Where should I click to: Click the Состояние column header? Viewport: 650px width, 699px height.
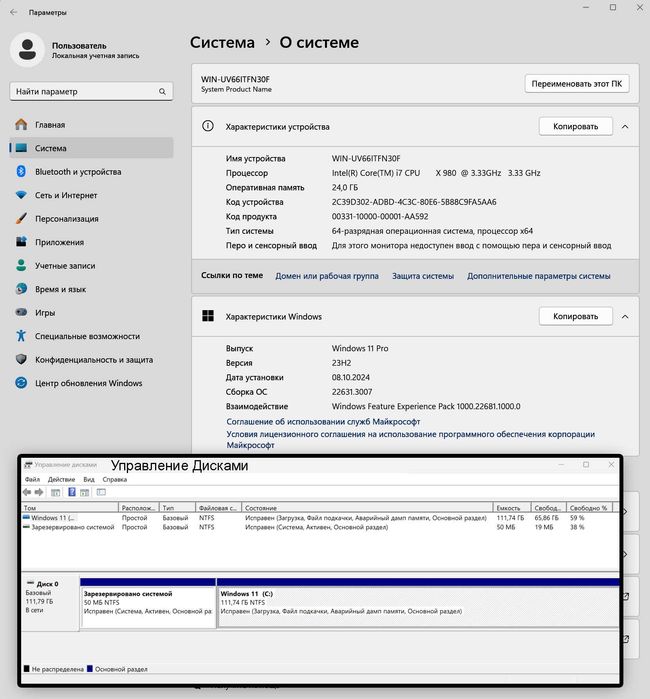coord(367,508)
